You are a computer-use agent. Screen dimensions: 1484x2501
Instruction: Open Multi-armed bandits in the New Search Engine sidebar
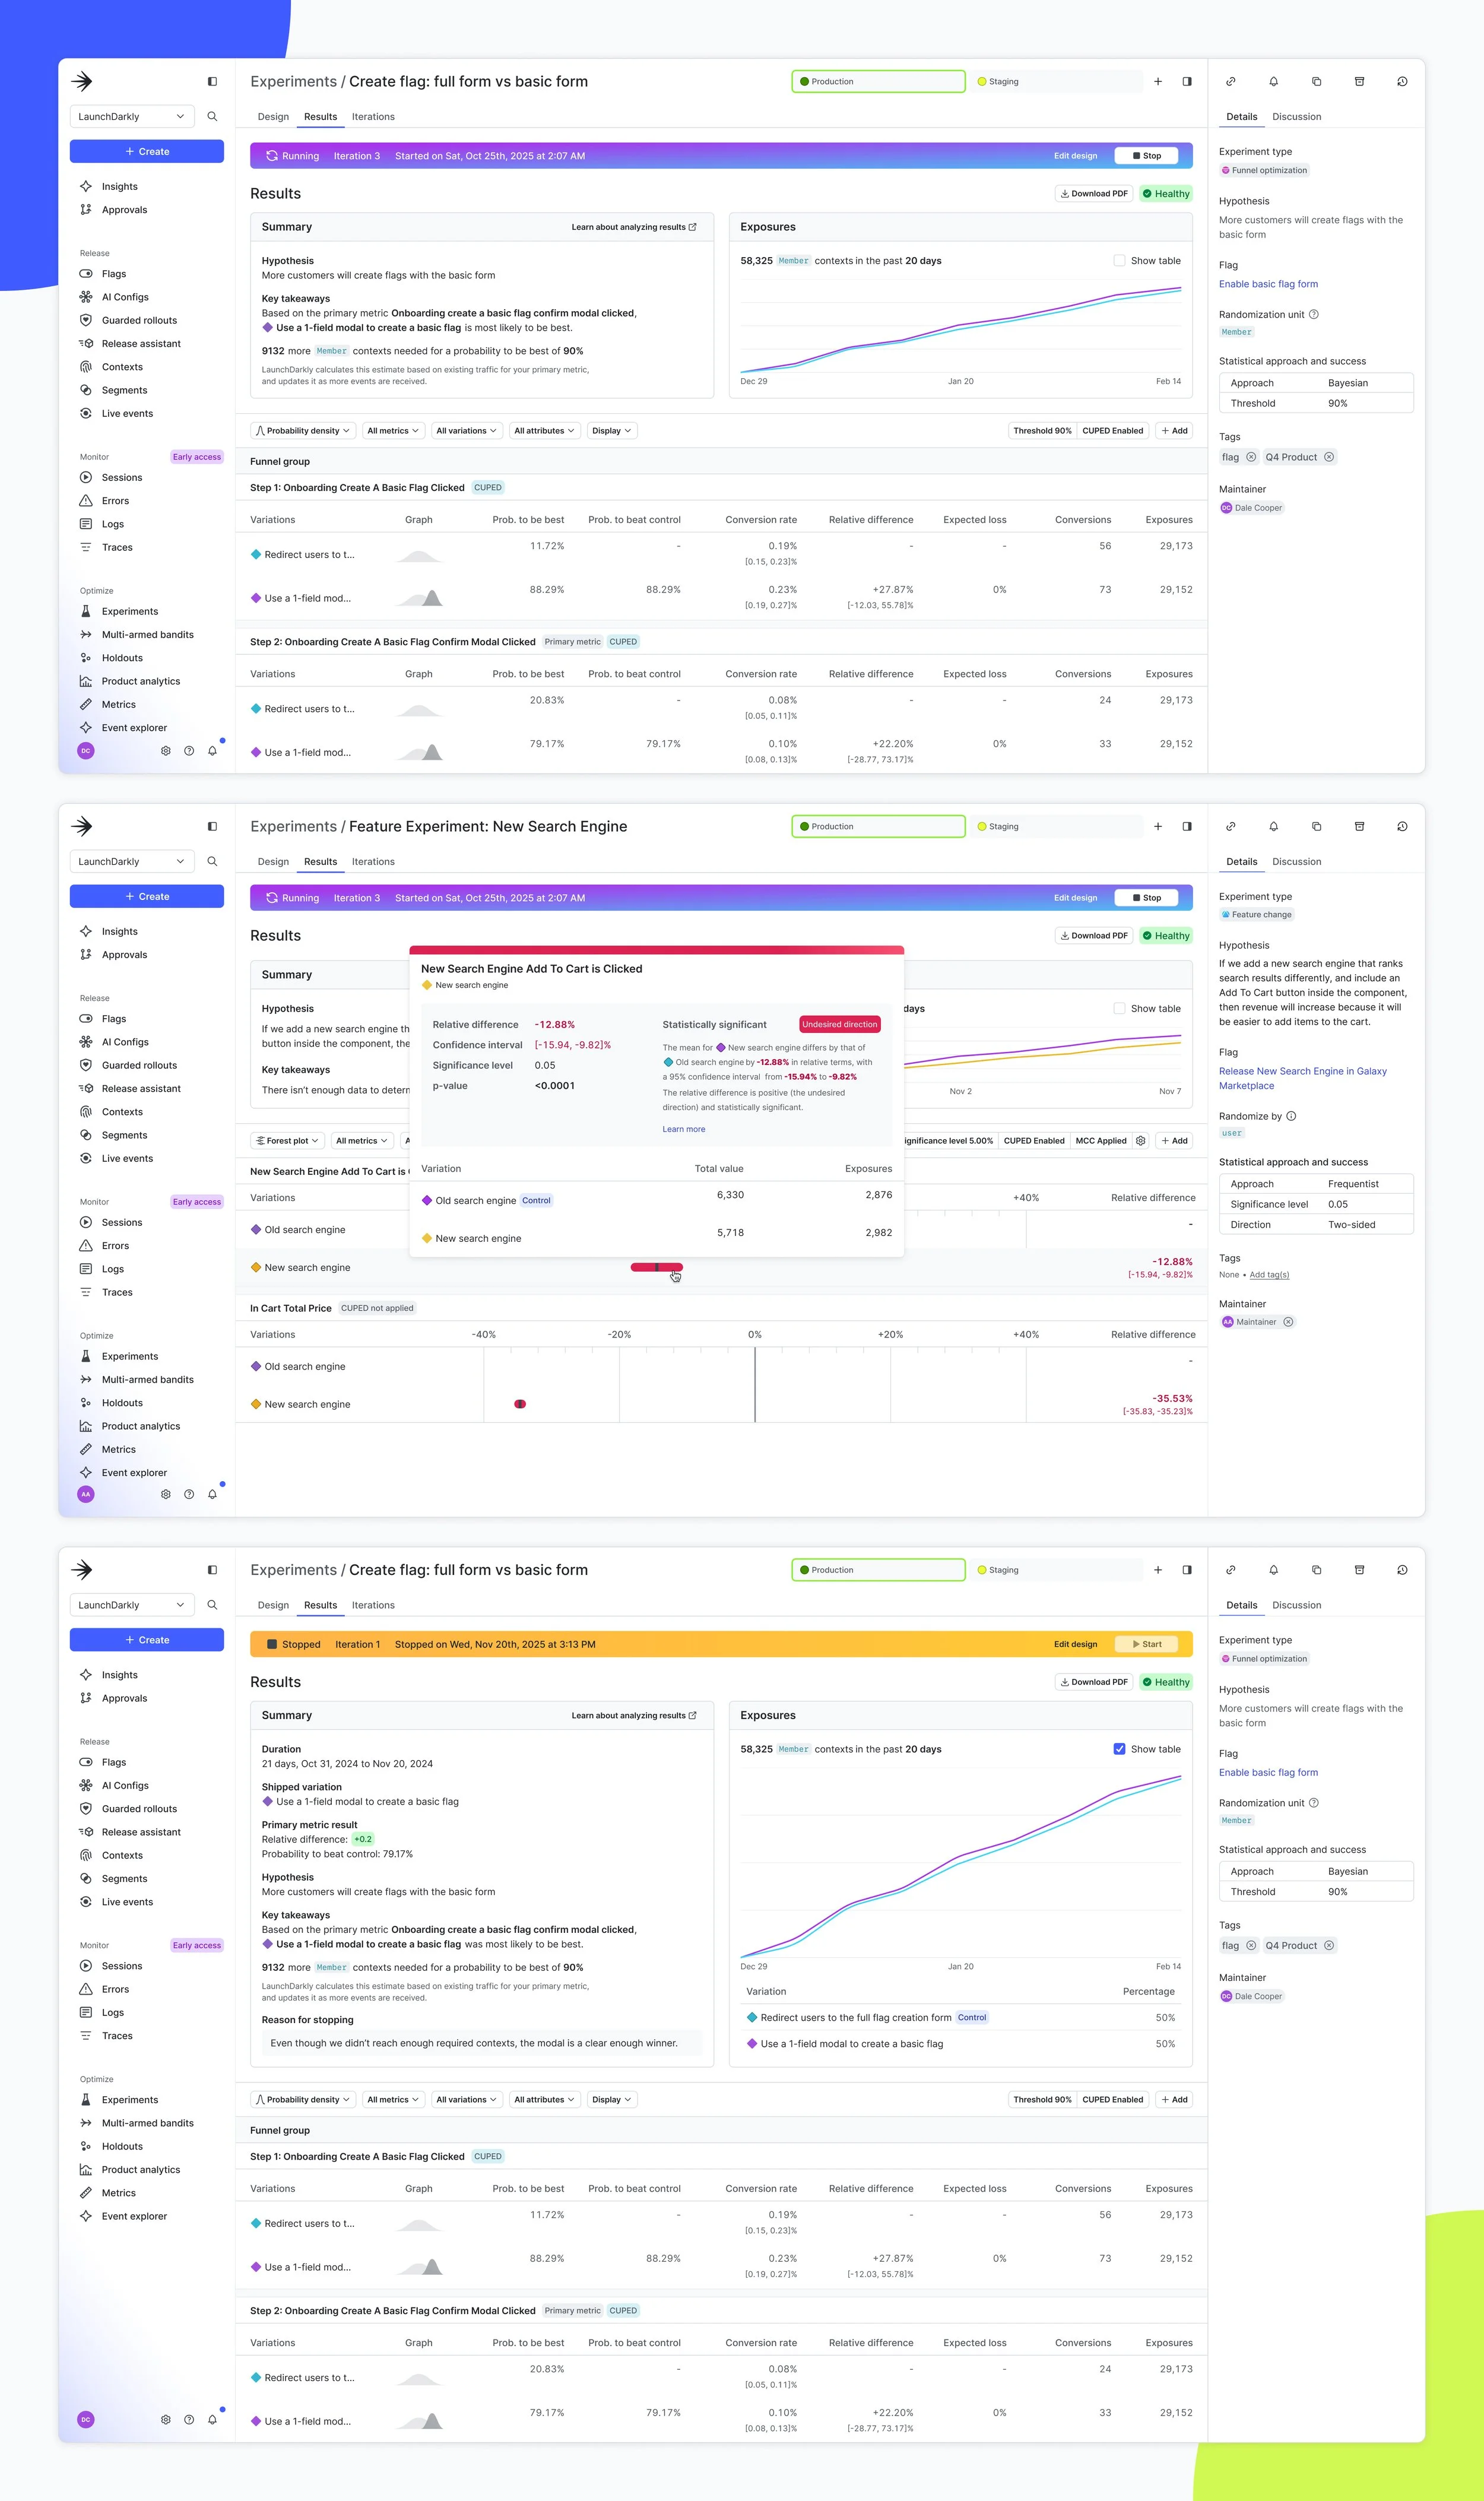(x=147, y=1380)
